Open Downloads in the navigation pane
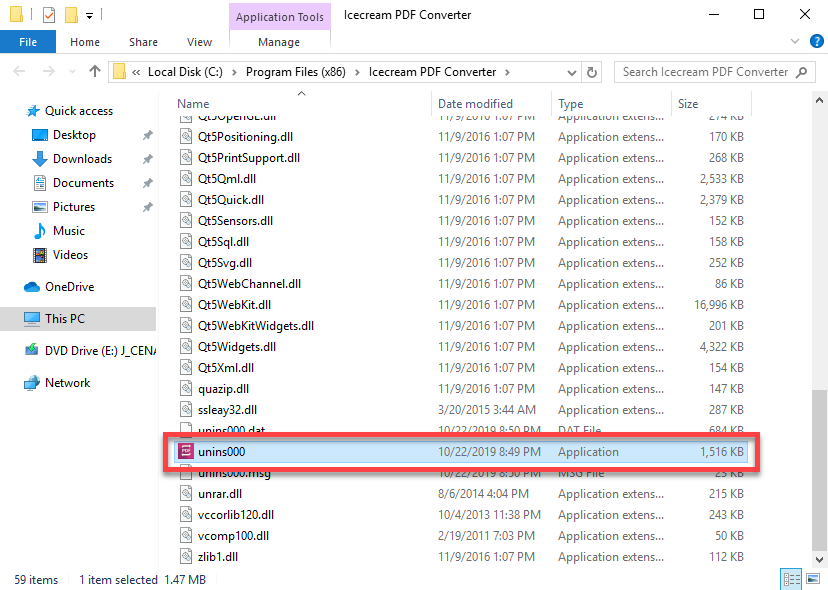Image resolution: width=828 pixels, height=590 pixels. coord(82,159)
